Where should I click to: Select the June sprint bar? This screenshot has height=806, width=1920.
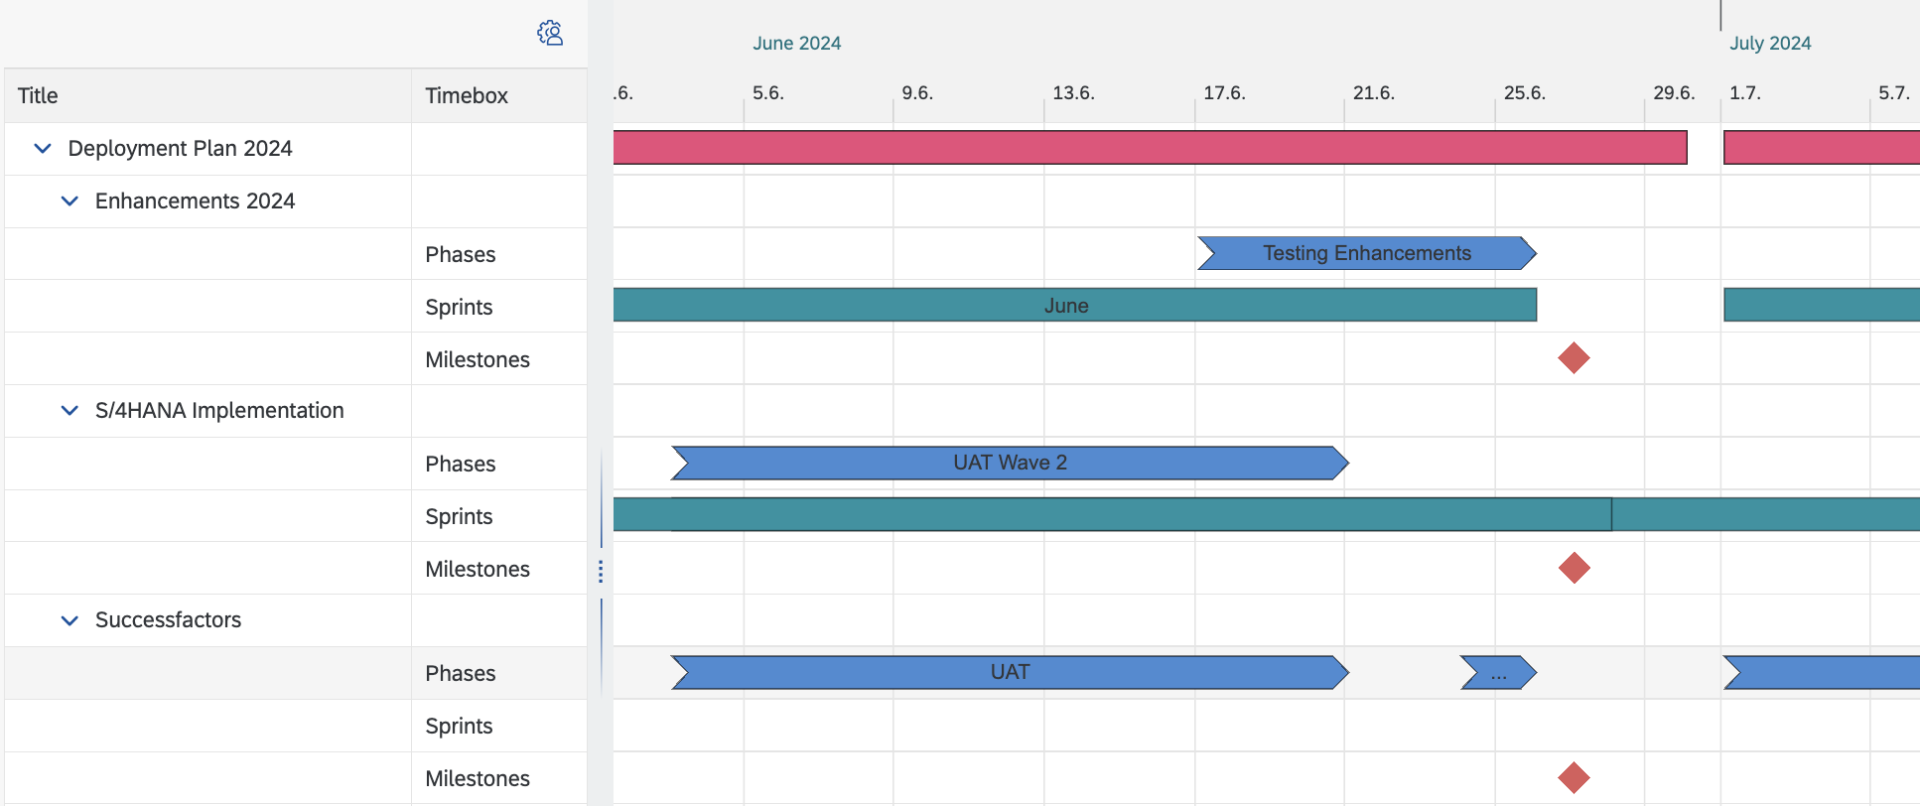[1066, 306]
